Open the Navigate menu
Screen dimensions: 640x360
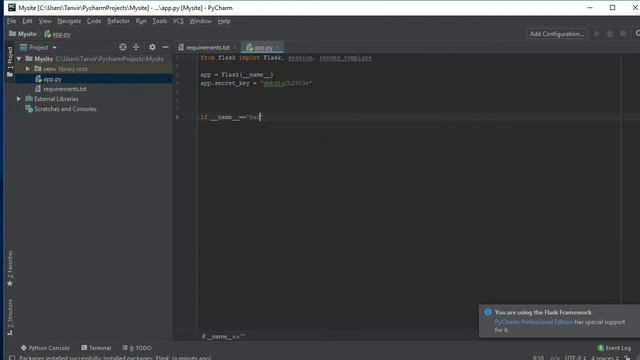pos(69,21)
